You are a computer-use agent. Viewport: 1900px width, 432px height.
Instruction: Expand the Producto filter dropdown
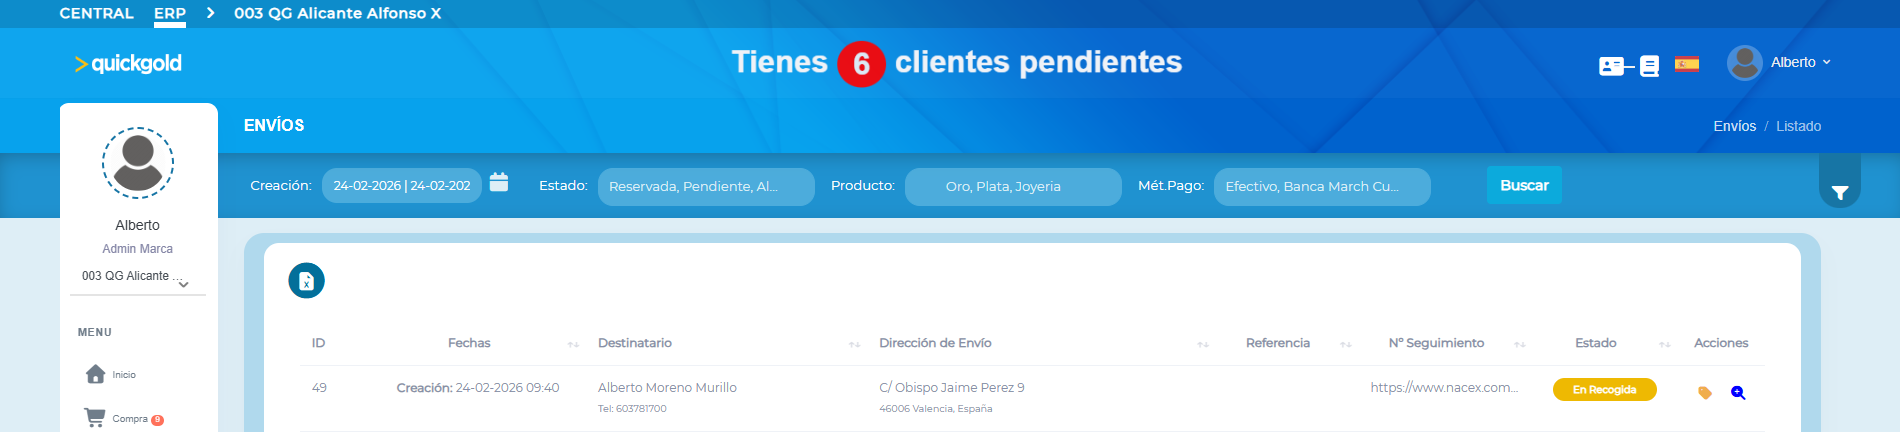click(1012, 186)
